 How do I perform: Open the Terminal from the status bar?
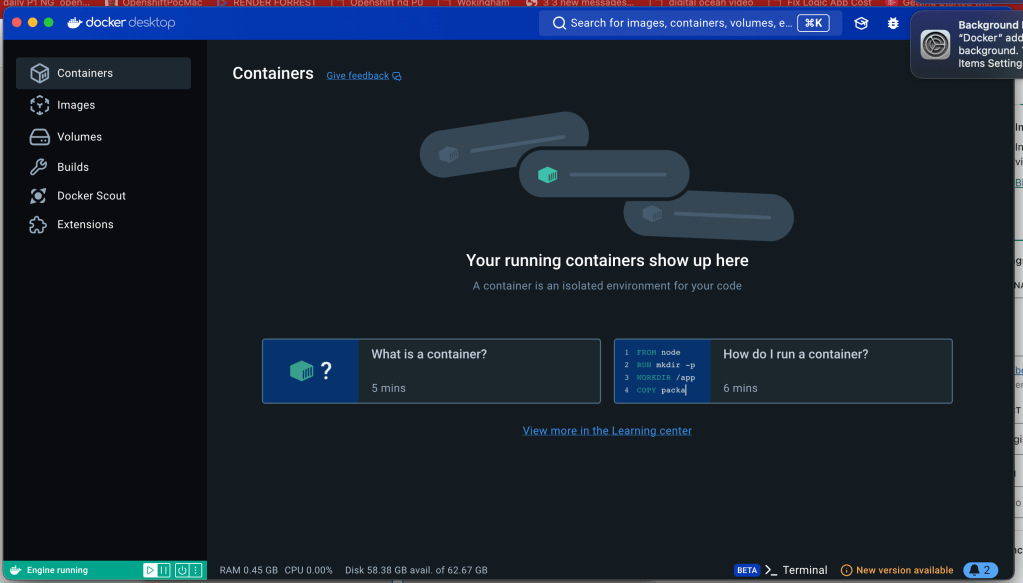click(x=797, y=570)
